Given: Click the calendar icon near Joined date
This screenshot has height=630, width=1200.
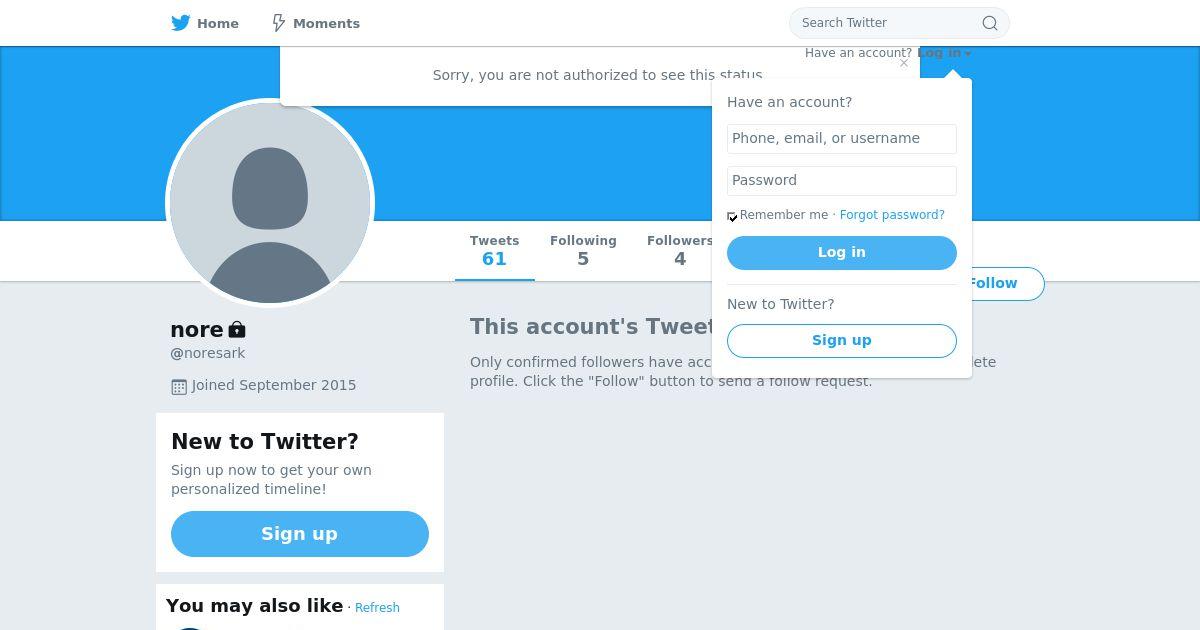Looking at the screenshot, I should coord(179,386).
